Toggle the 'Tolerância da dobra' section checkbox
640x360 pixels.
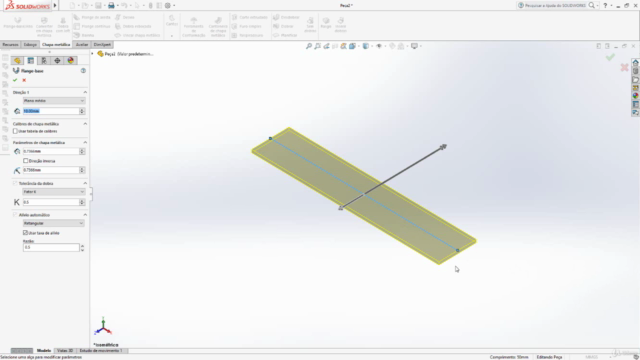click(x=15, y=183)
